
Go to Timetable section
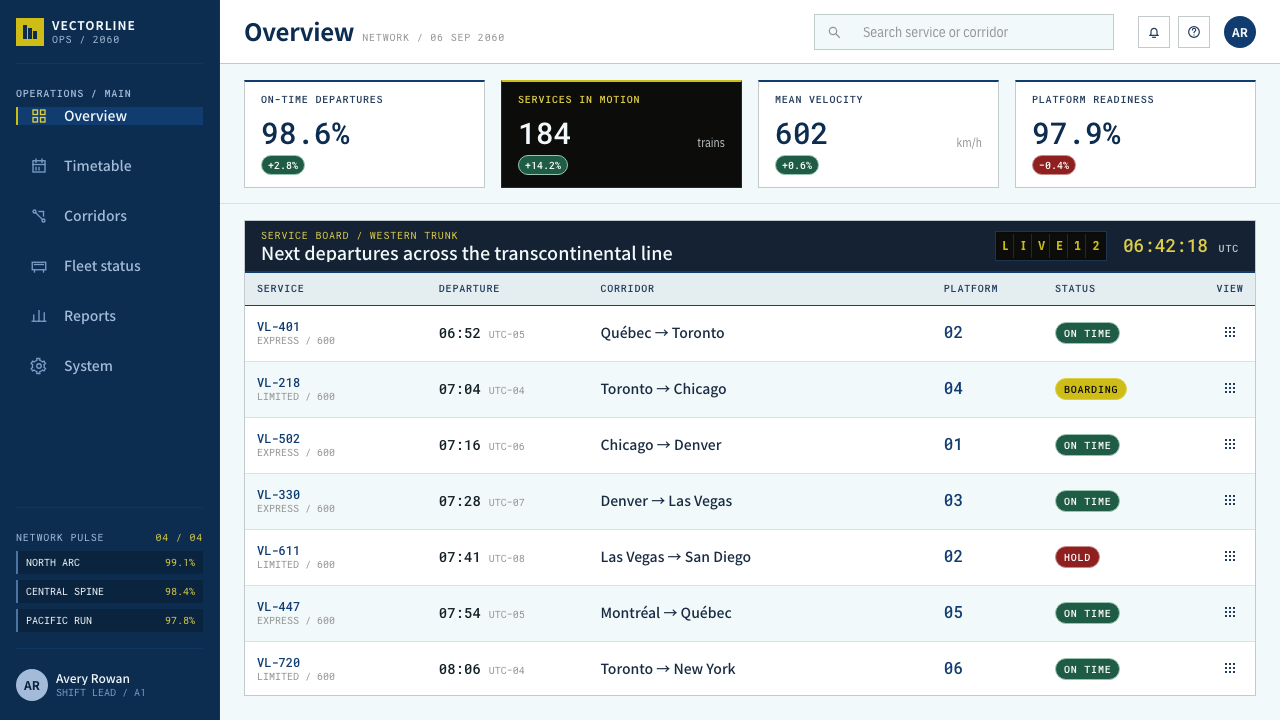click(110, 166)
